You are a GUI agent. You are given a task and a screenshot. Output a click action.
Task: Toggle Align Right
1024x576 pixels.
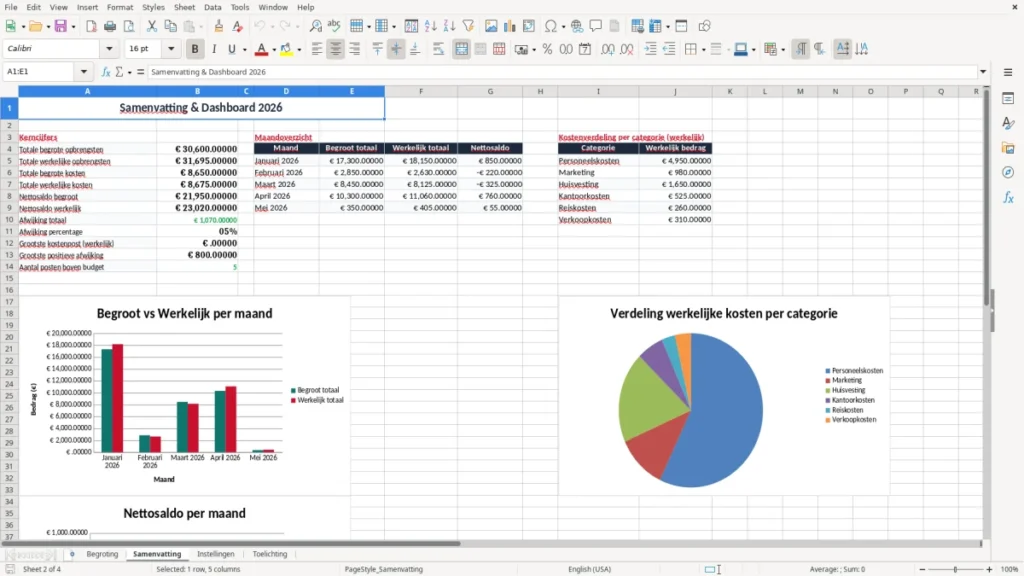(355, 49)
